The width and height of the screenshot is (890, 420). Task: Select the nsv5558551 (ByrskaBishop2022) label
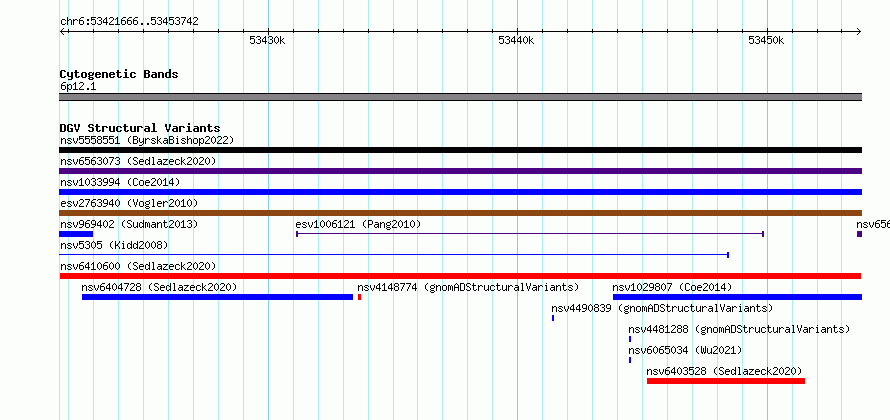(x=147, y=140)
